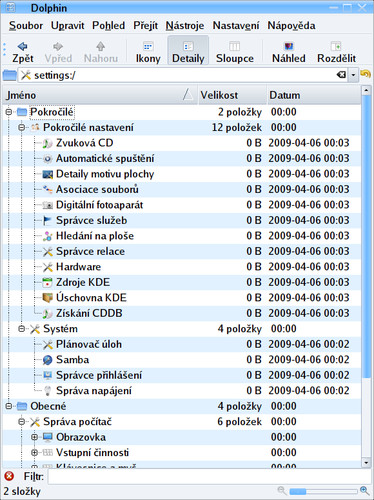Collapse the Správa počítač group
The image size is (374, 500).
pyautogui.click(x=22, y=422)
